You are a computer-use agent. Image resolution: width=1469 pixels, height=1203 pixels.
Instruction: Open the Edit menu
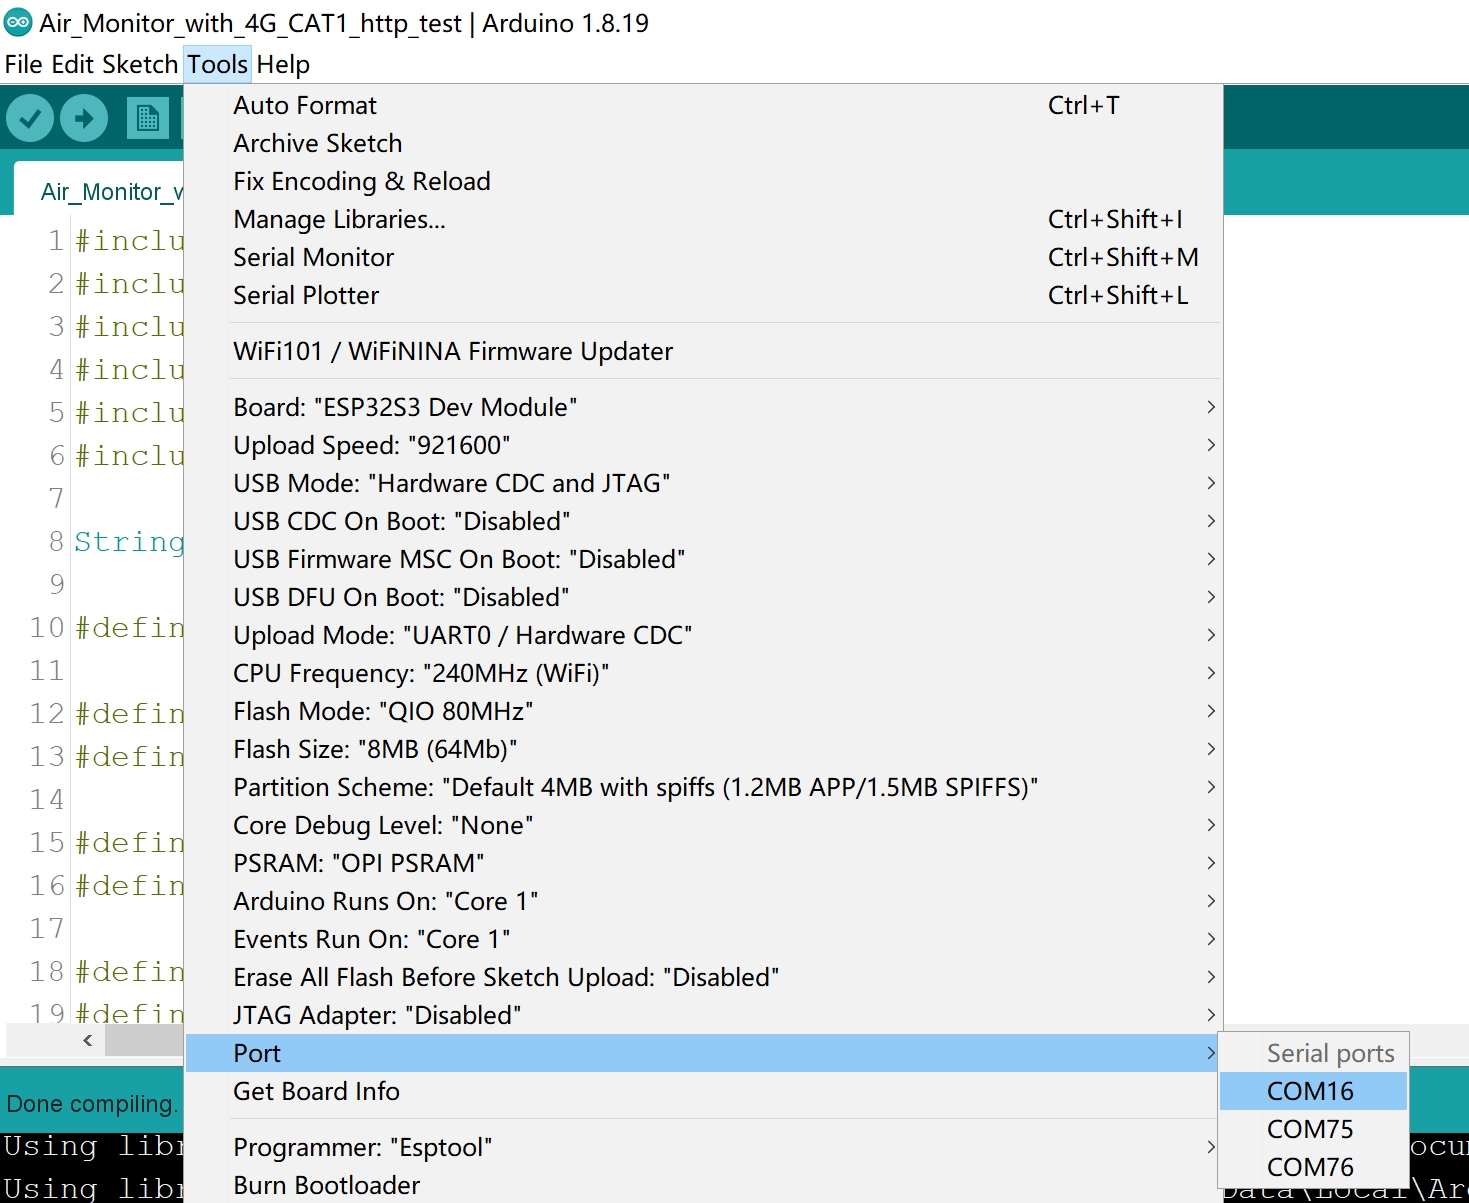[x=72, y=65]
